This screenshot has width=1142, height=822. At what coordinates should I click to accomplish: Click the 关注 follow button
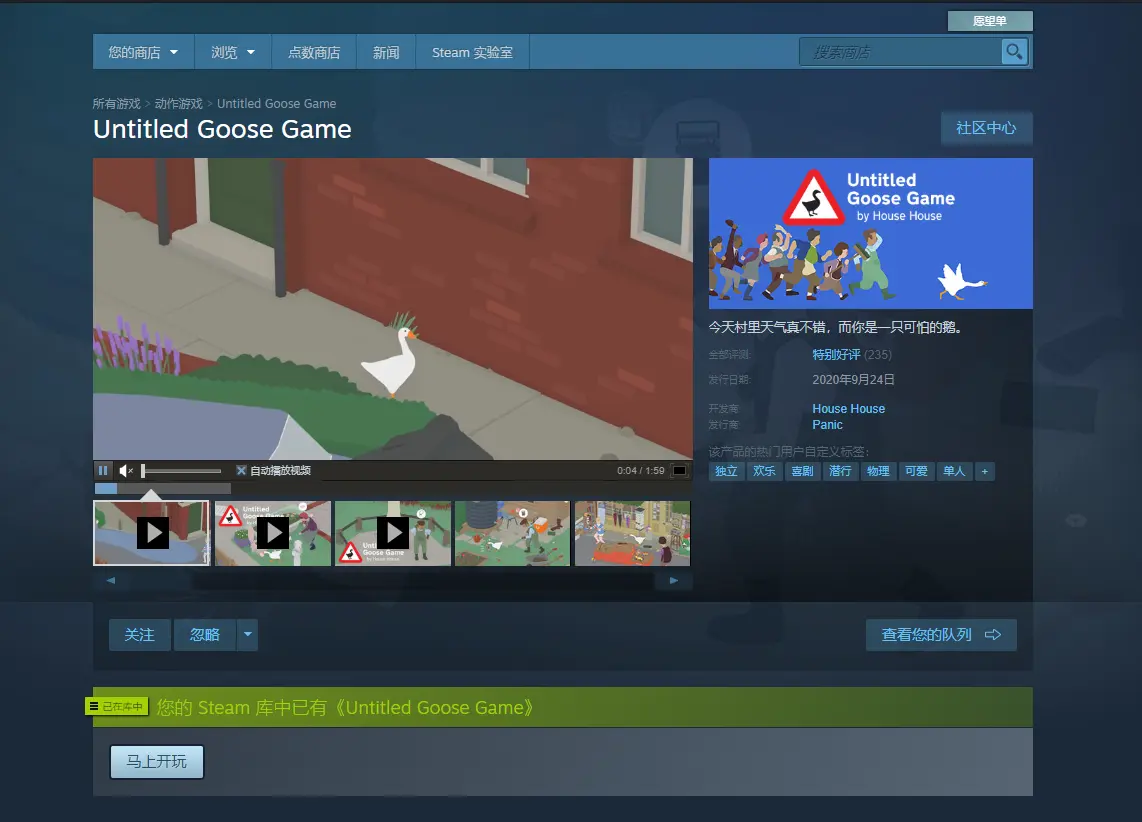(139, 635)
